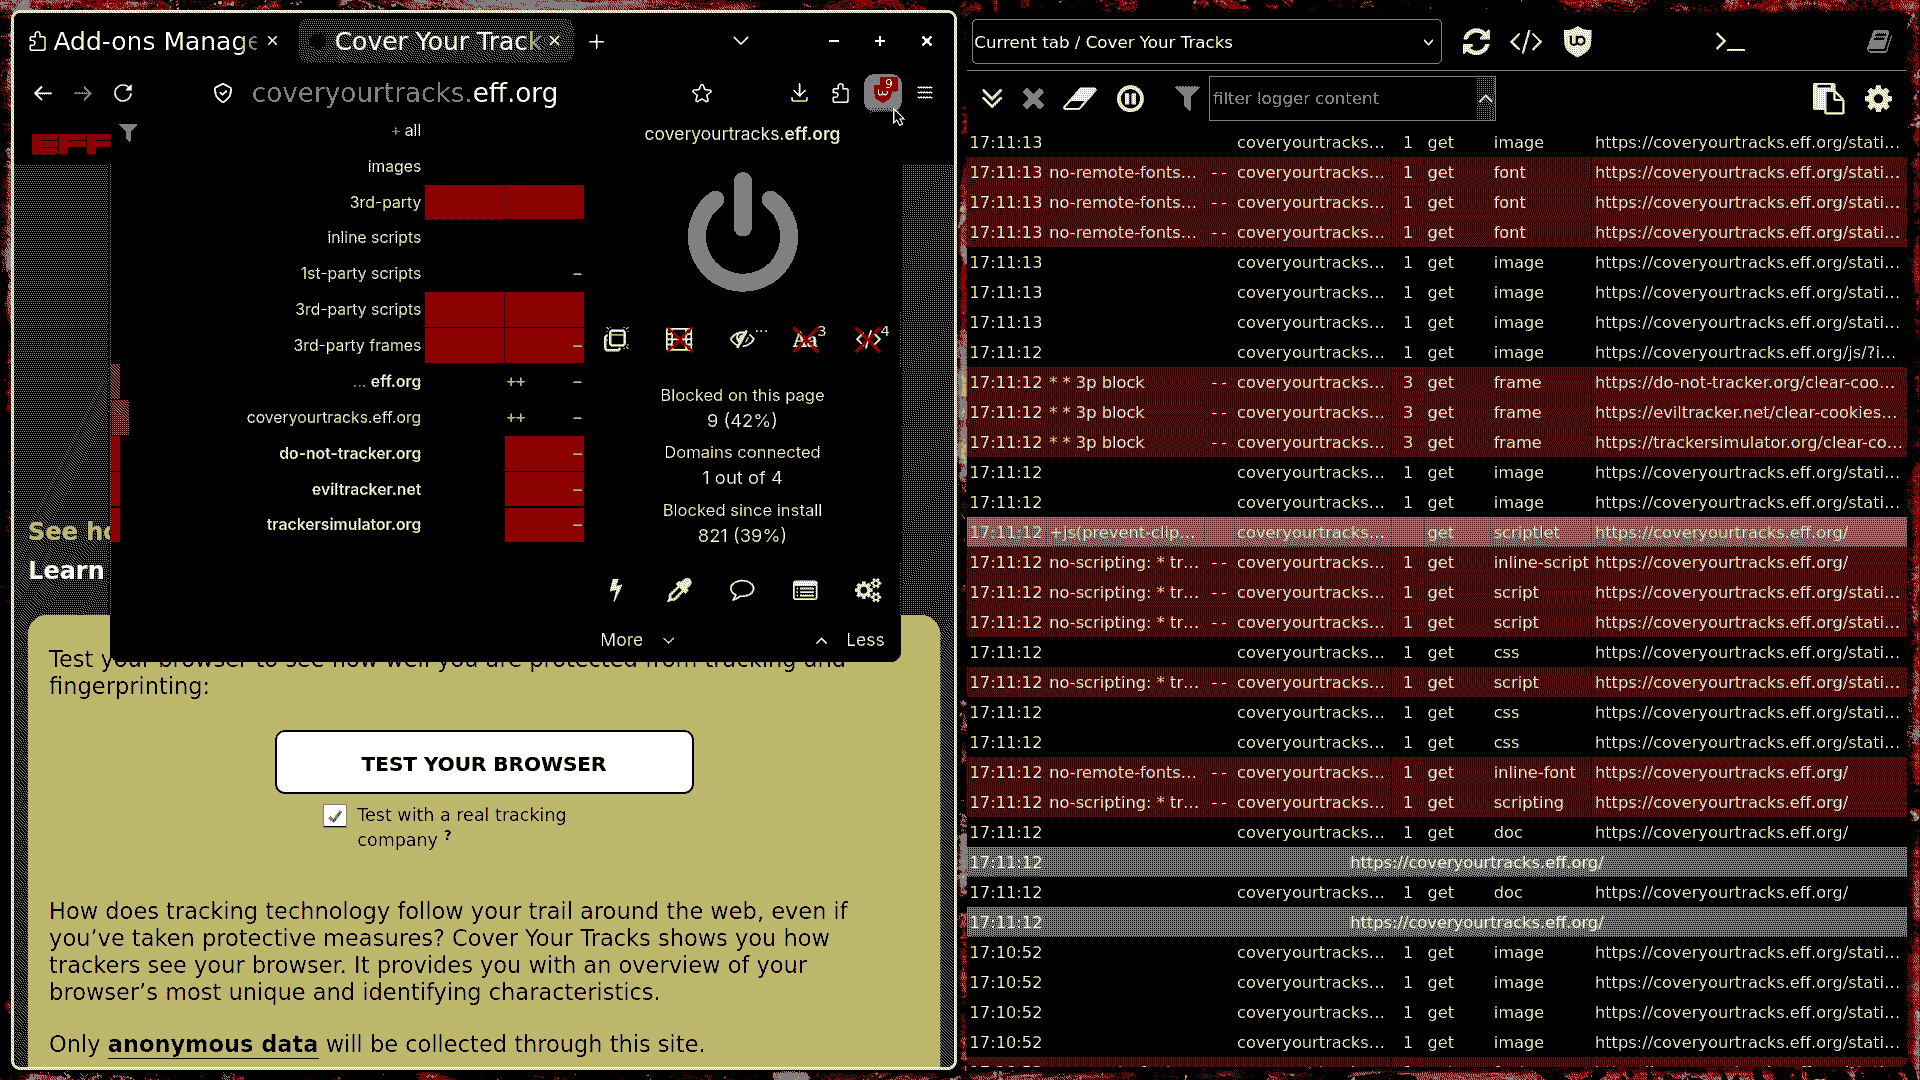Select the eviltracker.net firewall row label
Image resolution: width=1920 pixels, height=1080 pixels.
[366, 490]
